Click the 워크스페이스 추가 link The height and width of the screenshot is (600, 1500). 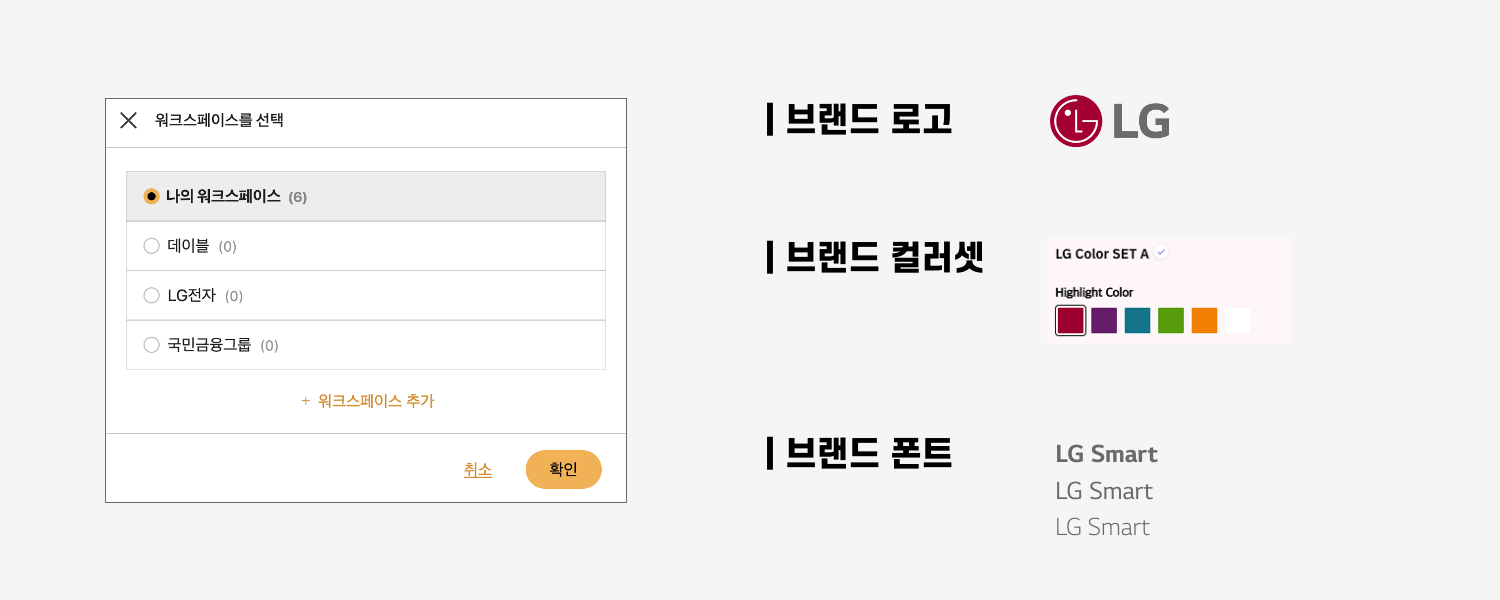click(375, 400)
